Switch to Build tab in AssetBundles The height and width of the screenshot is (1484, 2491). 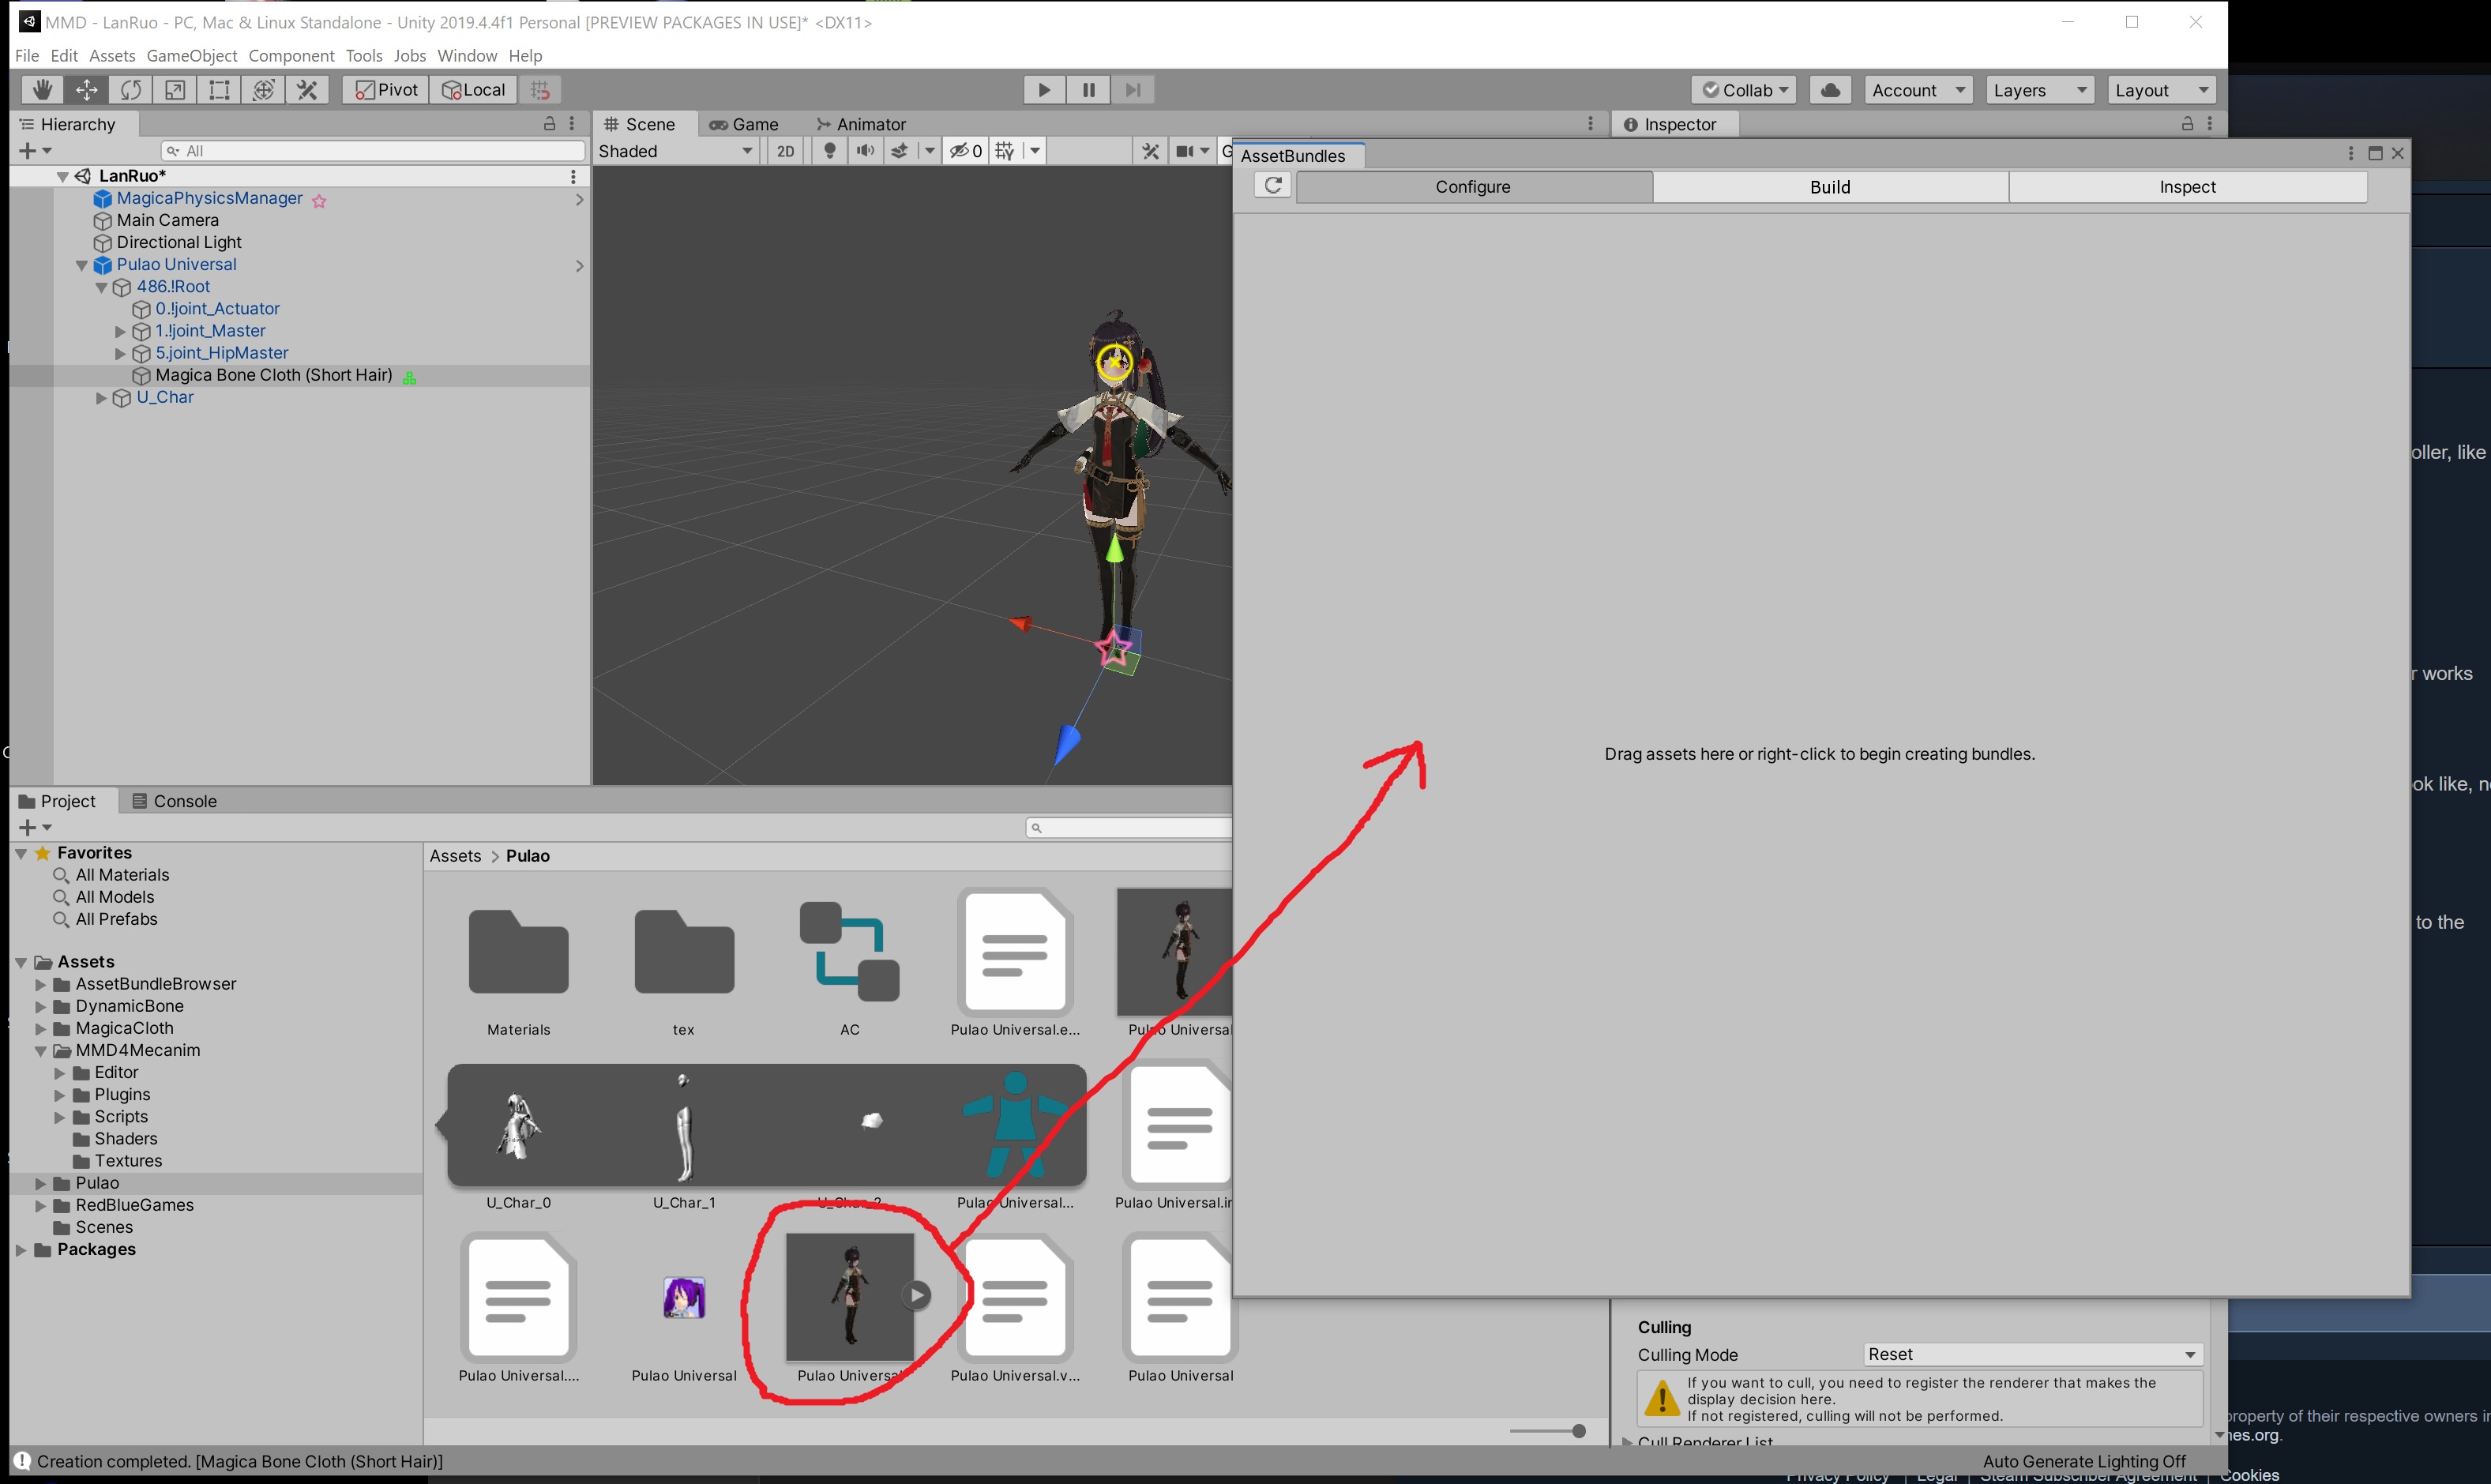[1829, 187]
